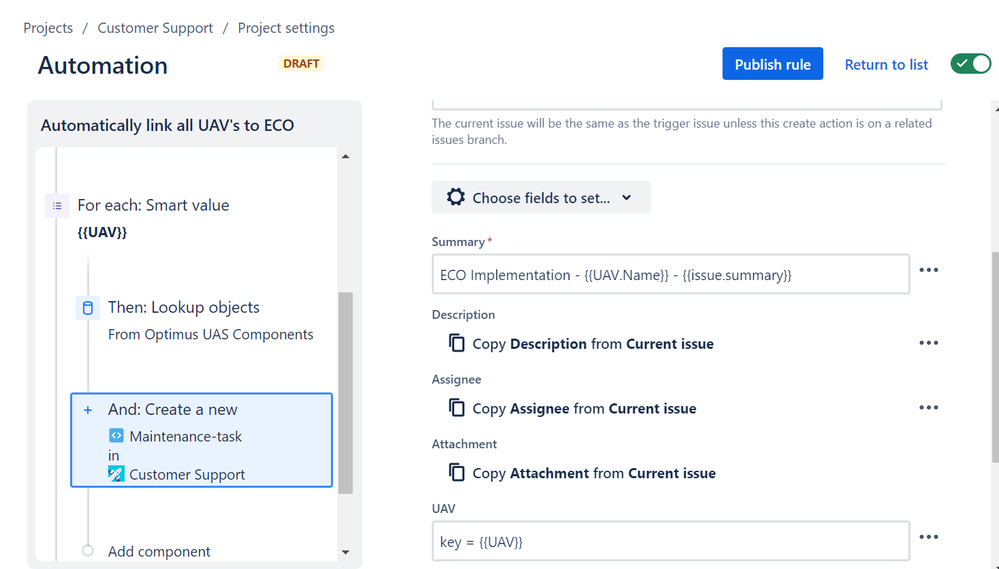Click the gear icon in Choose fields to set
Screen dimensions: 999x569
click(456, 197)
